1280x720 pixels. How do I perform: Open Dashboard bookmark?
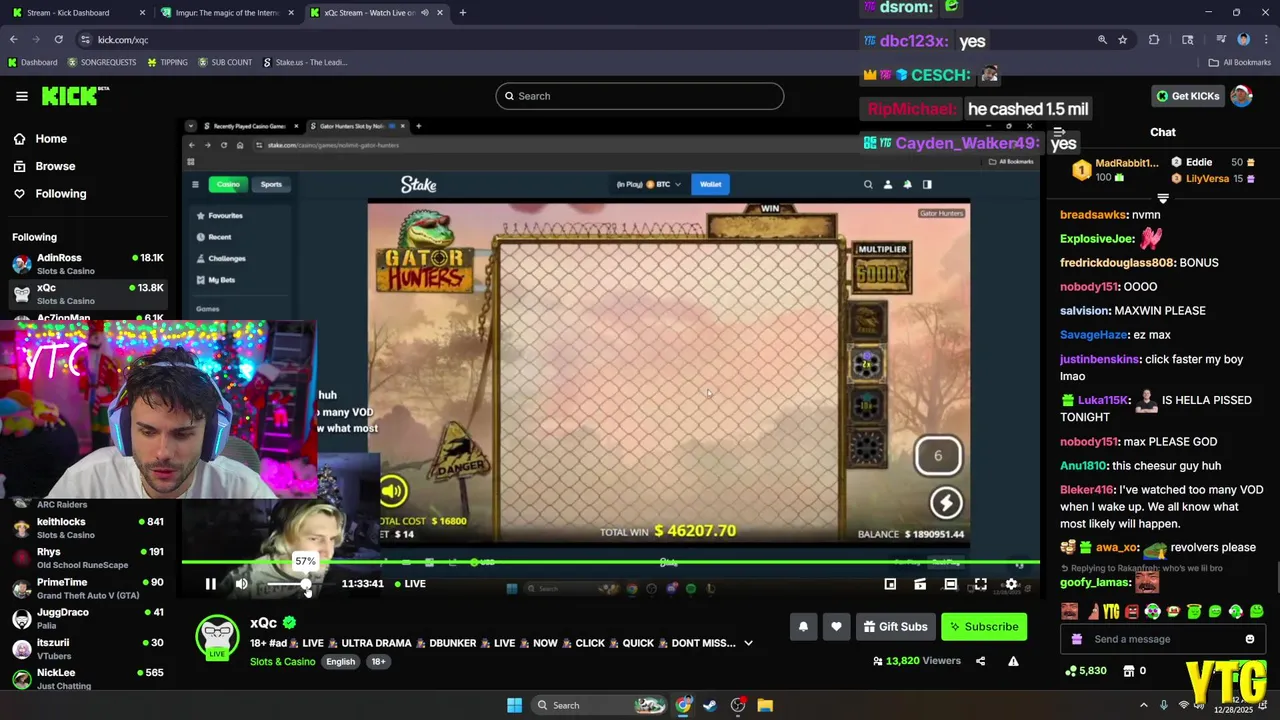coord(32,62)
